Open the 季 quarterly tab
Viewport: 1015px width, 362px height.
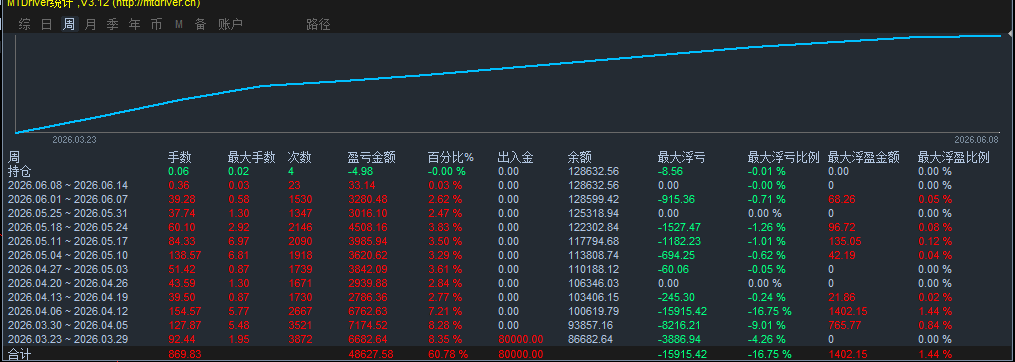(x=113, y=25)
